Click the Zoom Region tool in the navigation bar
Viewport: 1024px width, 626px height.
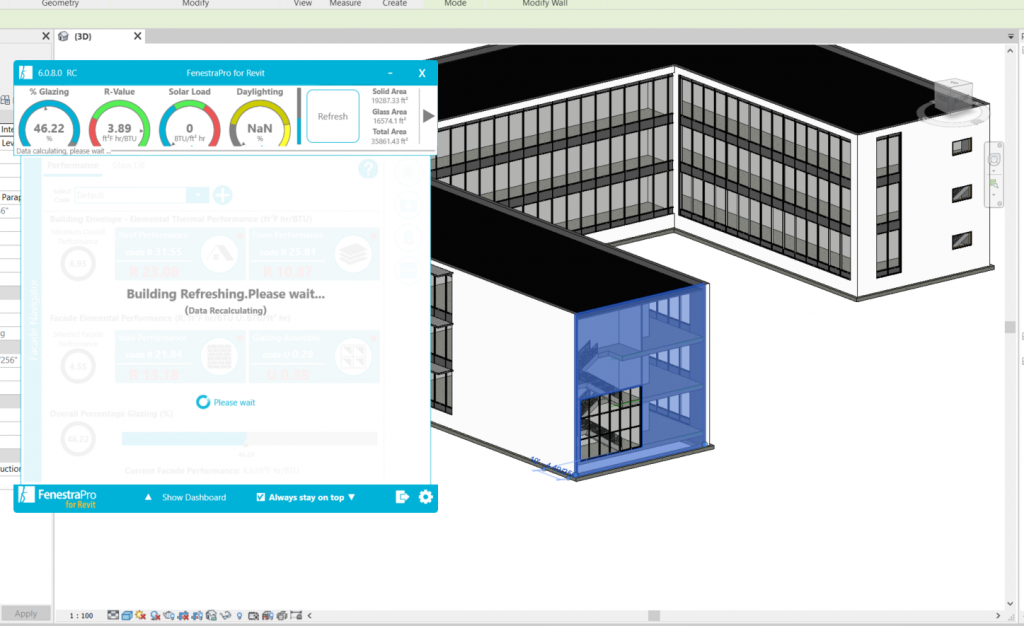(994, 183)
